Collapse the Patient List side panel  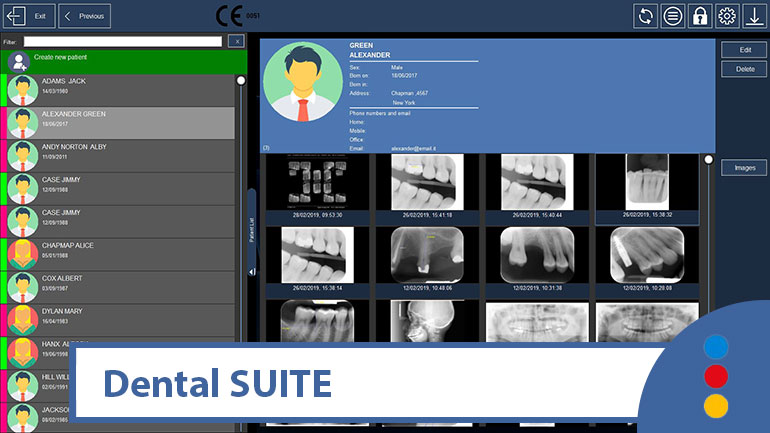coord(252,271)
